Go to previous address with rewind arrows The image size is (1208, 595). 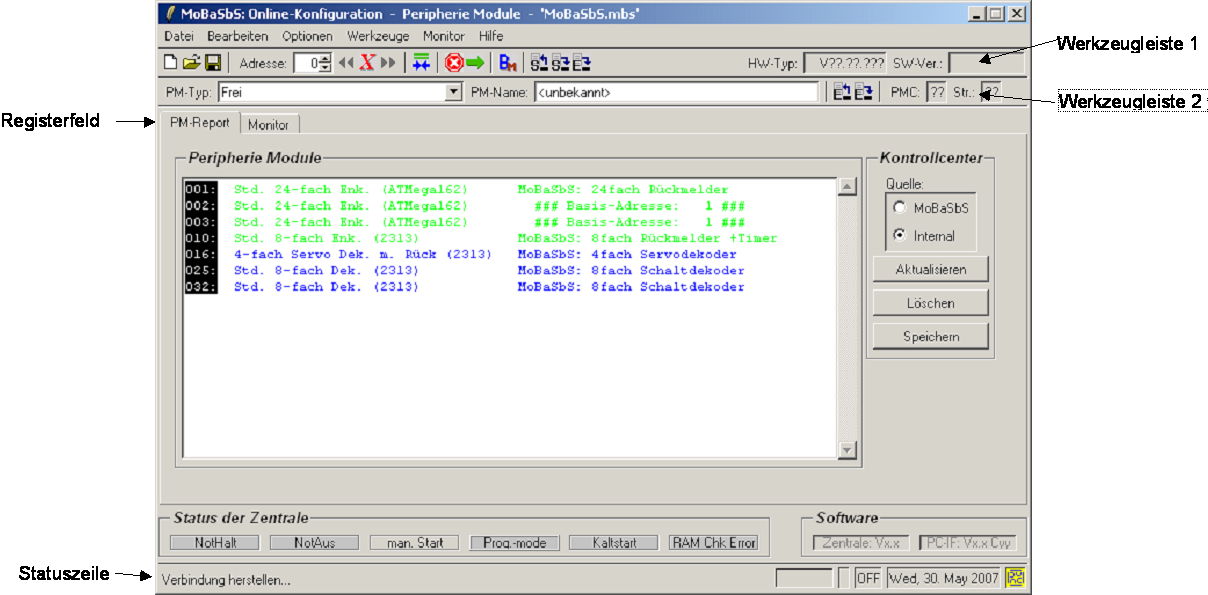346,63
